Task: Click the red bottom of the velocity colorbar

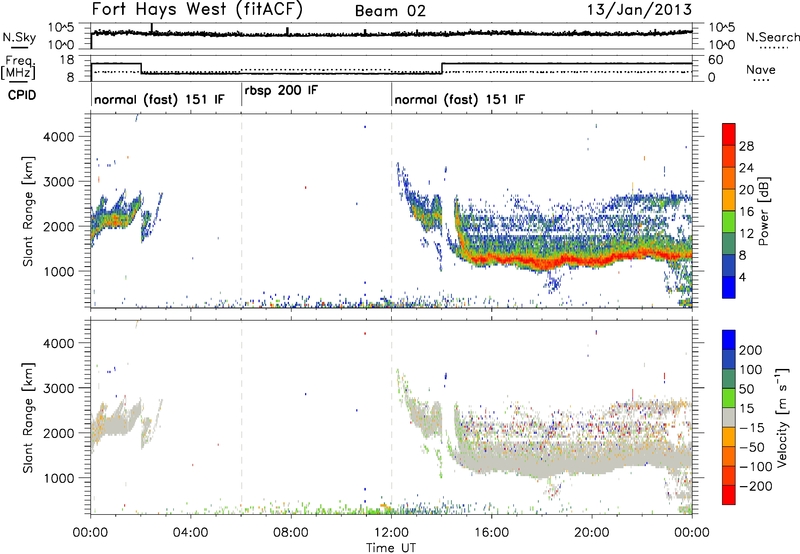Action: [x=729, y=495]
